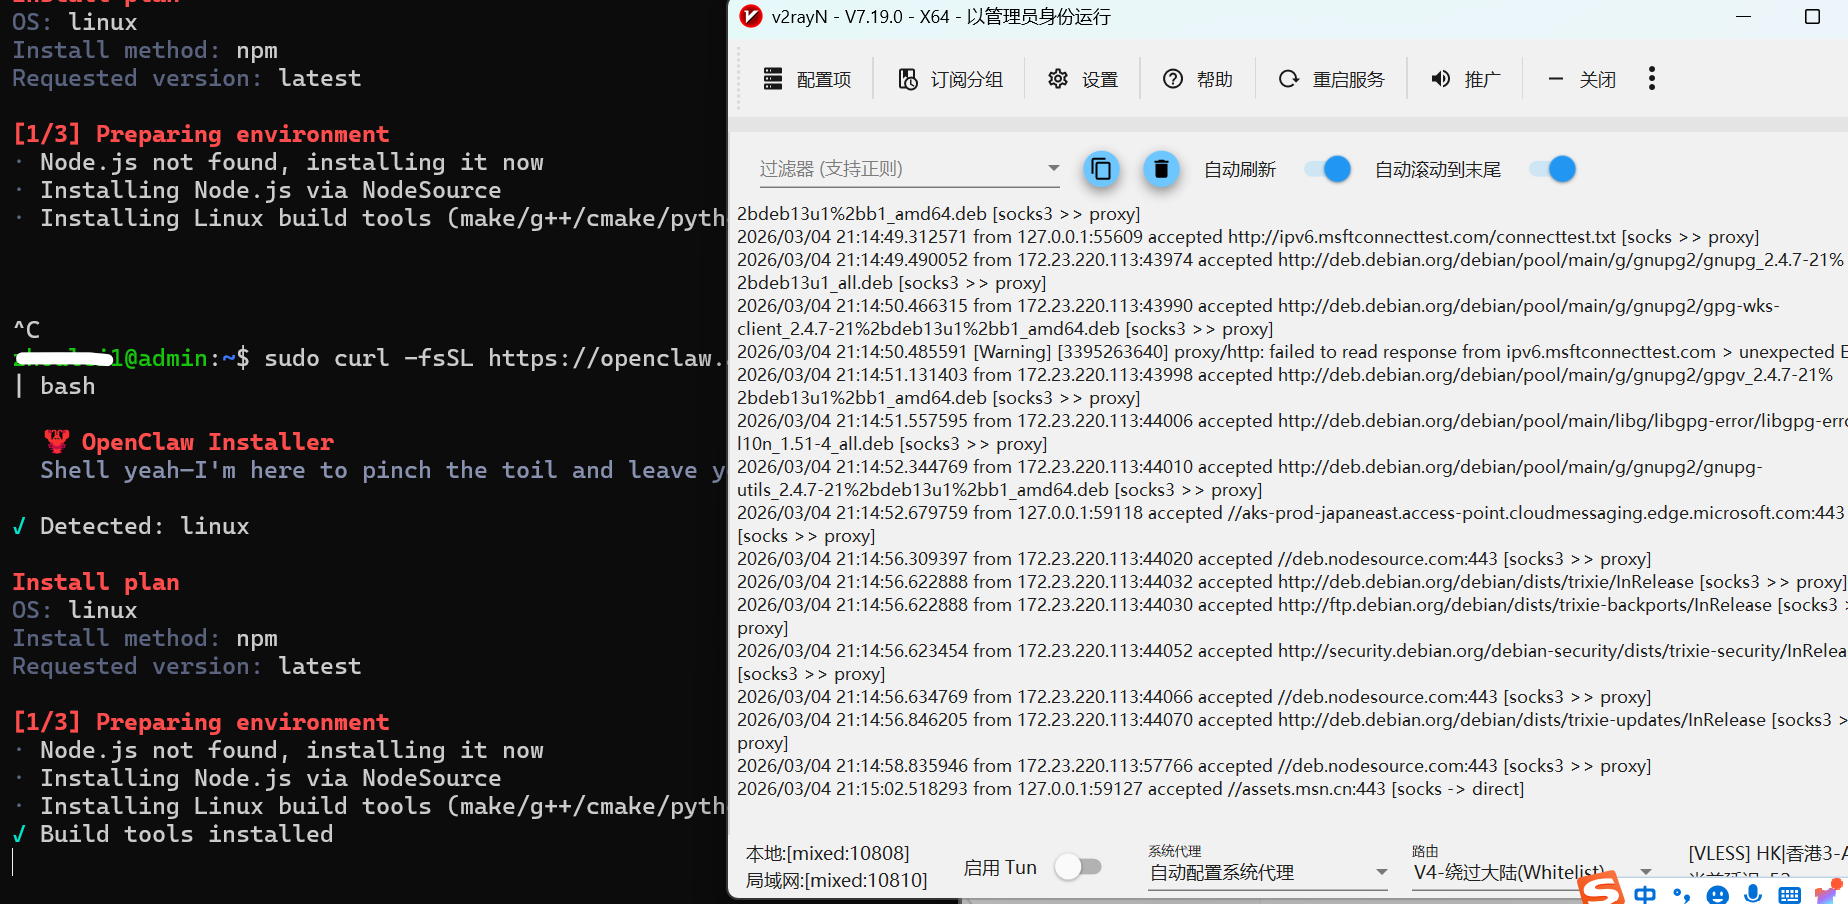
Task: Click the Sogou input method logo
Action: click(x=1602, y=889)
